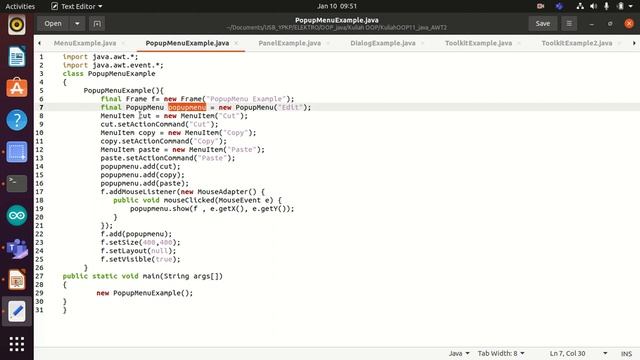Open the Rhythmbox music player from the dock
This screenshot has width=640, height=360.
tap(16, 25)
